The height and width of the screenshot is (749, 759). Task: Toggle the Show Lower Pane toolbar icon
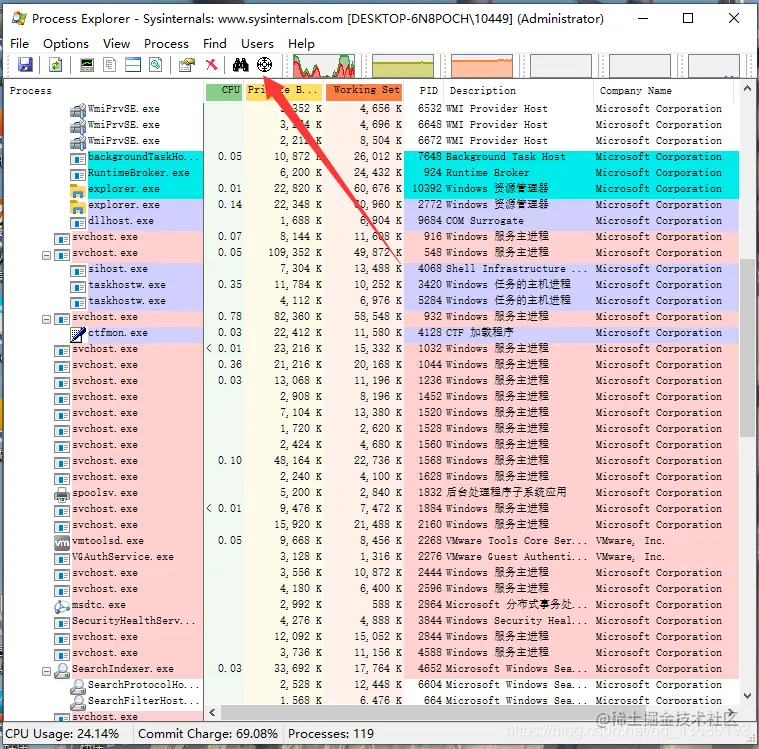pos(133,65)
